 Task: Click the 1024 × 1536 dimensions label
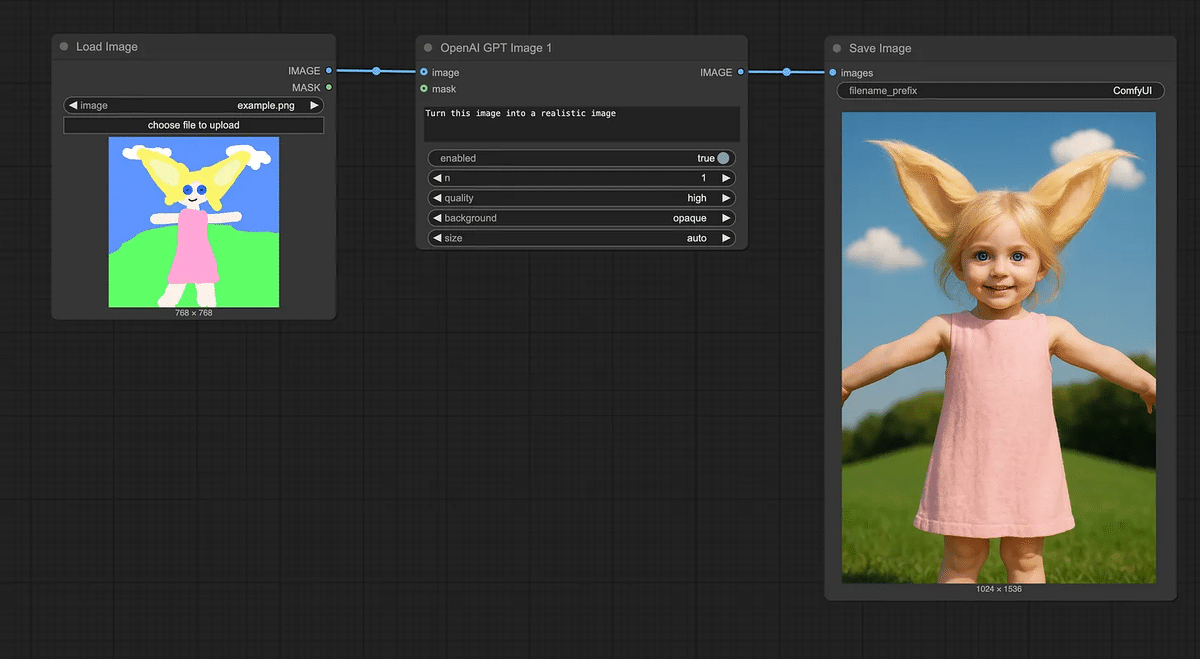pos(999,589)
